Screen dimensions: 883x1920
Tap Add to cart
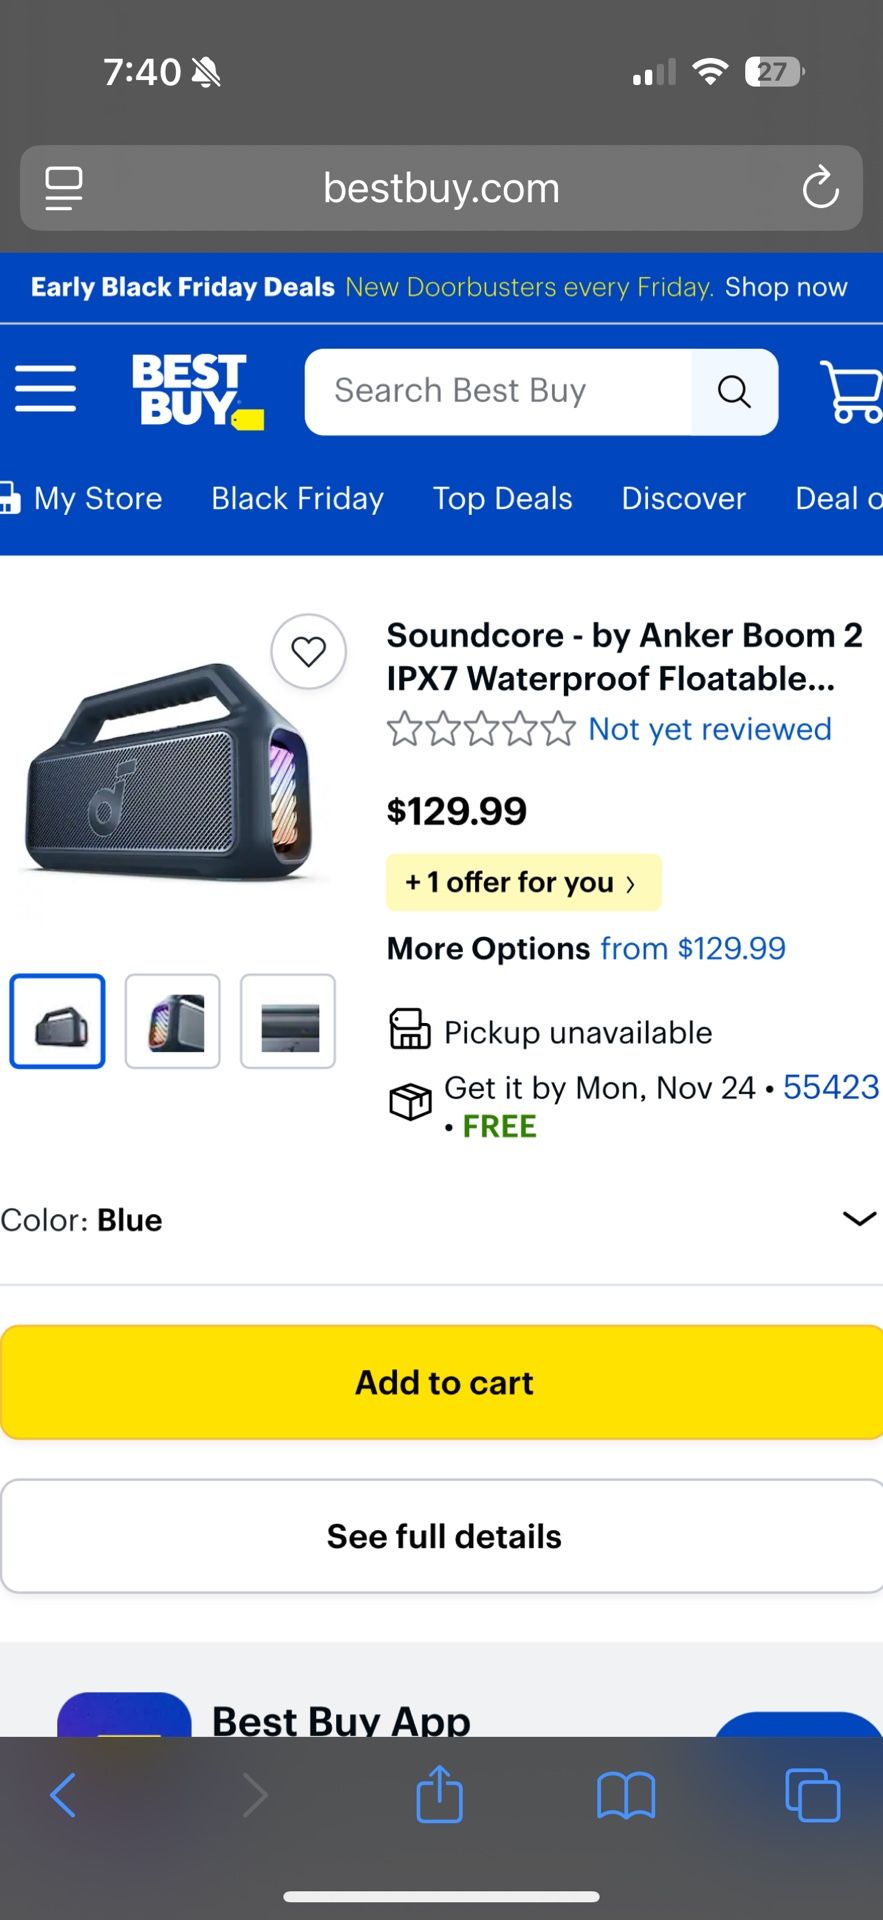442,1382
